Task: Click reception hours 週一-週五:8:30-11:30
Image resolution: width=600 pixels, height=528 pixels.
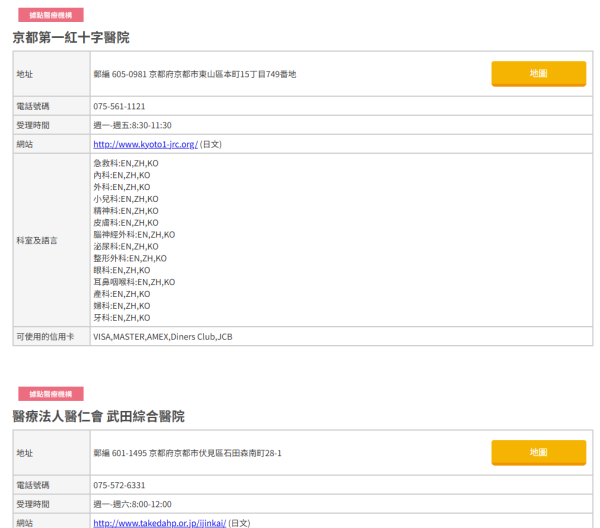Action: pos(132,125)
